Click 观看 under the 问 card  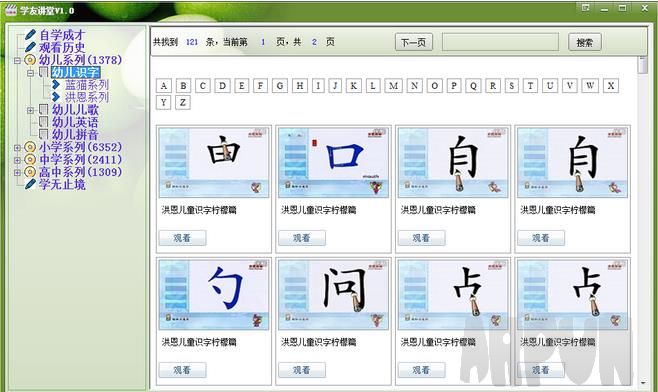pyautogui.click(x=302, y=370)
